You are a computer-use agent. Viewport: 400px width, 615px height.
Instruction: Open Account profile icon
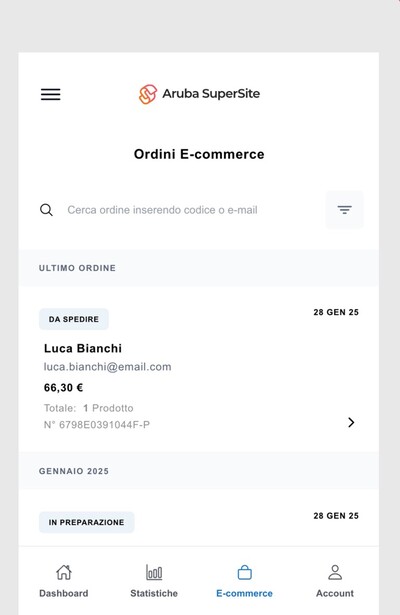335,572
